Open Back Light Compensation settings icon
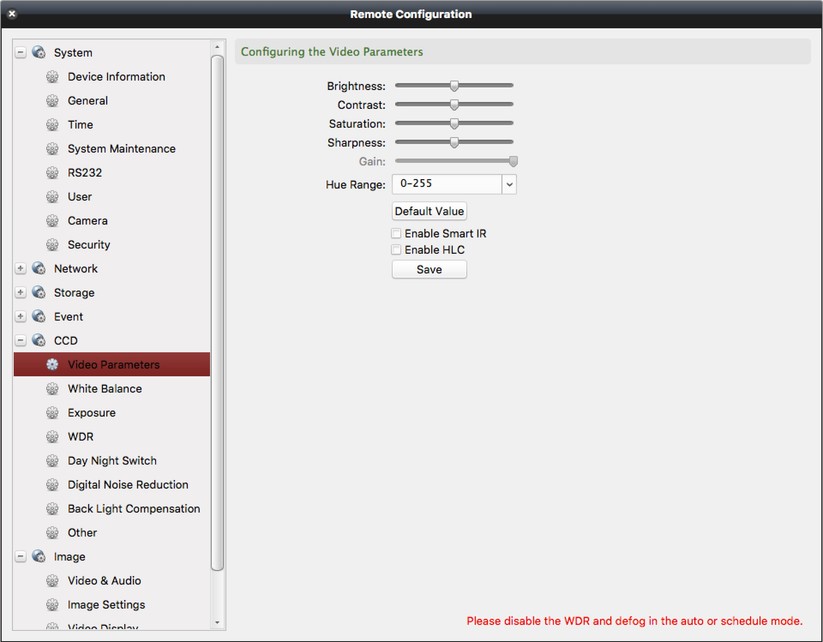This screenshot has width=823, height=642. pos(52,508)
